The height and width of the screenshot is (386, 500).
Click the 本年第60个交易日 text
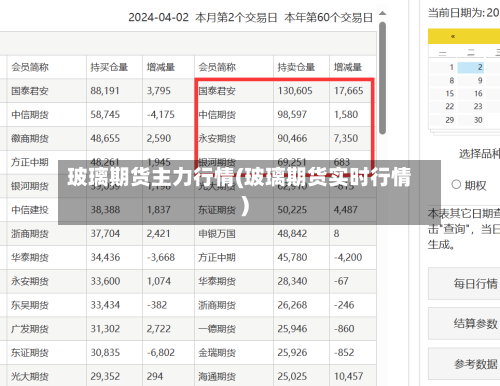[328, 17]
